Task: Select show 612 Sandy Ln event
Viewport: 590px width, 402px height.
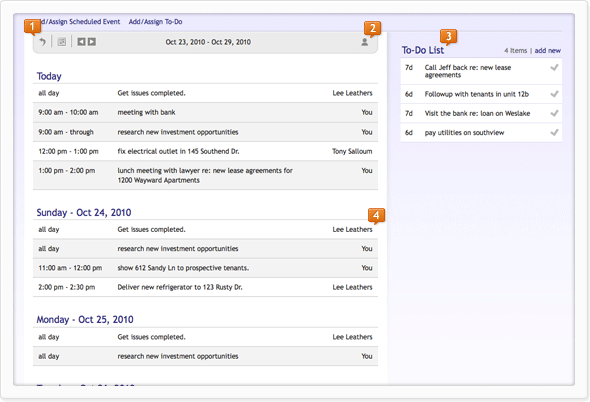Action: point(205,268)
